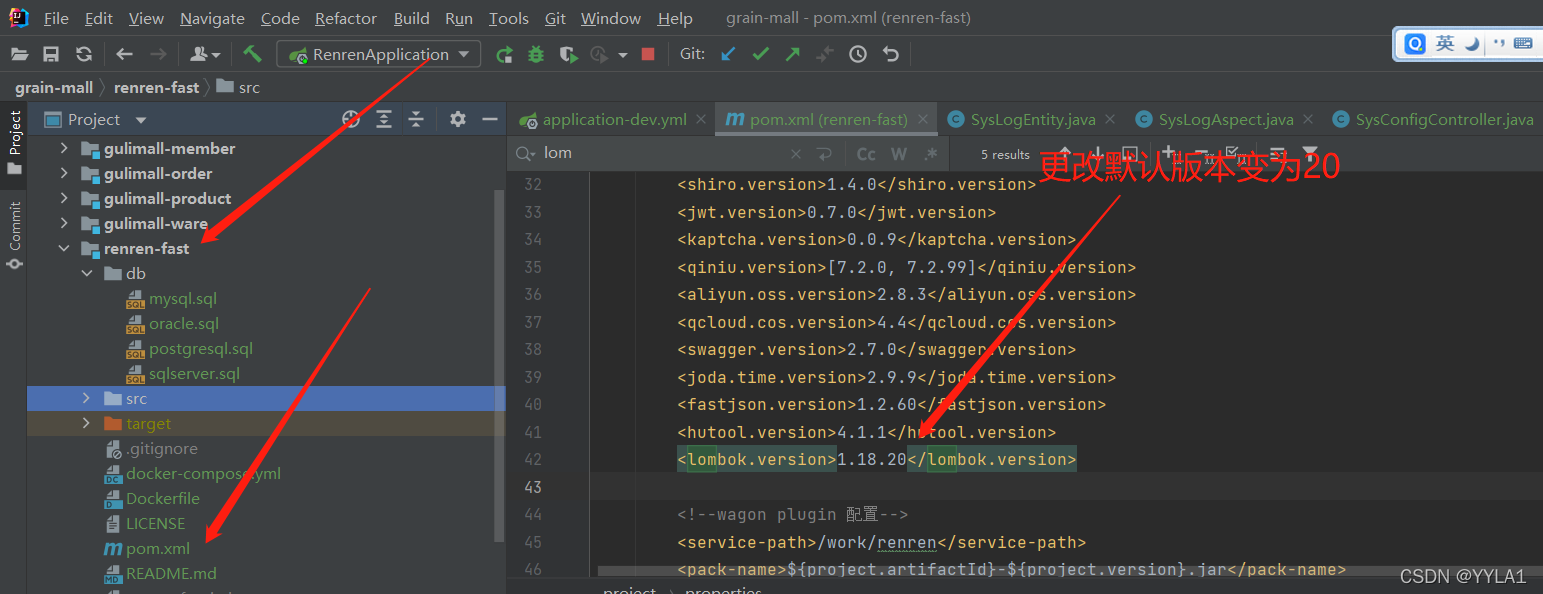Stop the running app with red square
Viewport: 1543px width, 594px height.
(648, 54)
